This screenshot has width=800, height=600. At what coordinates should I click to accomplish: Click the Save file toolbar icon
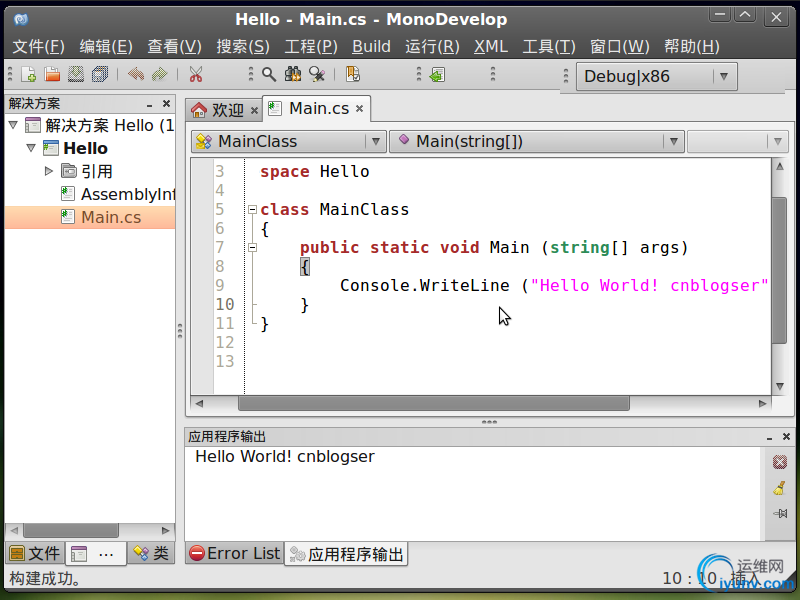pyautogui.click(x=76, y=74)
